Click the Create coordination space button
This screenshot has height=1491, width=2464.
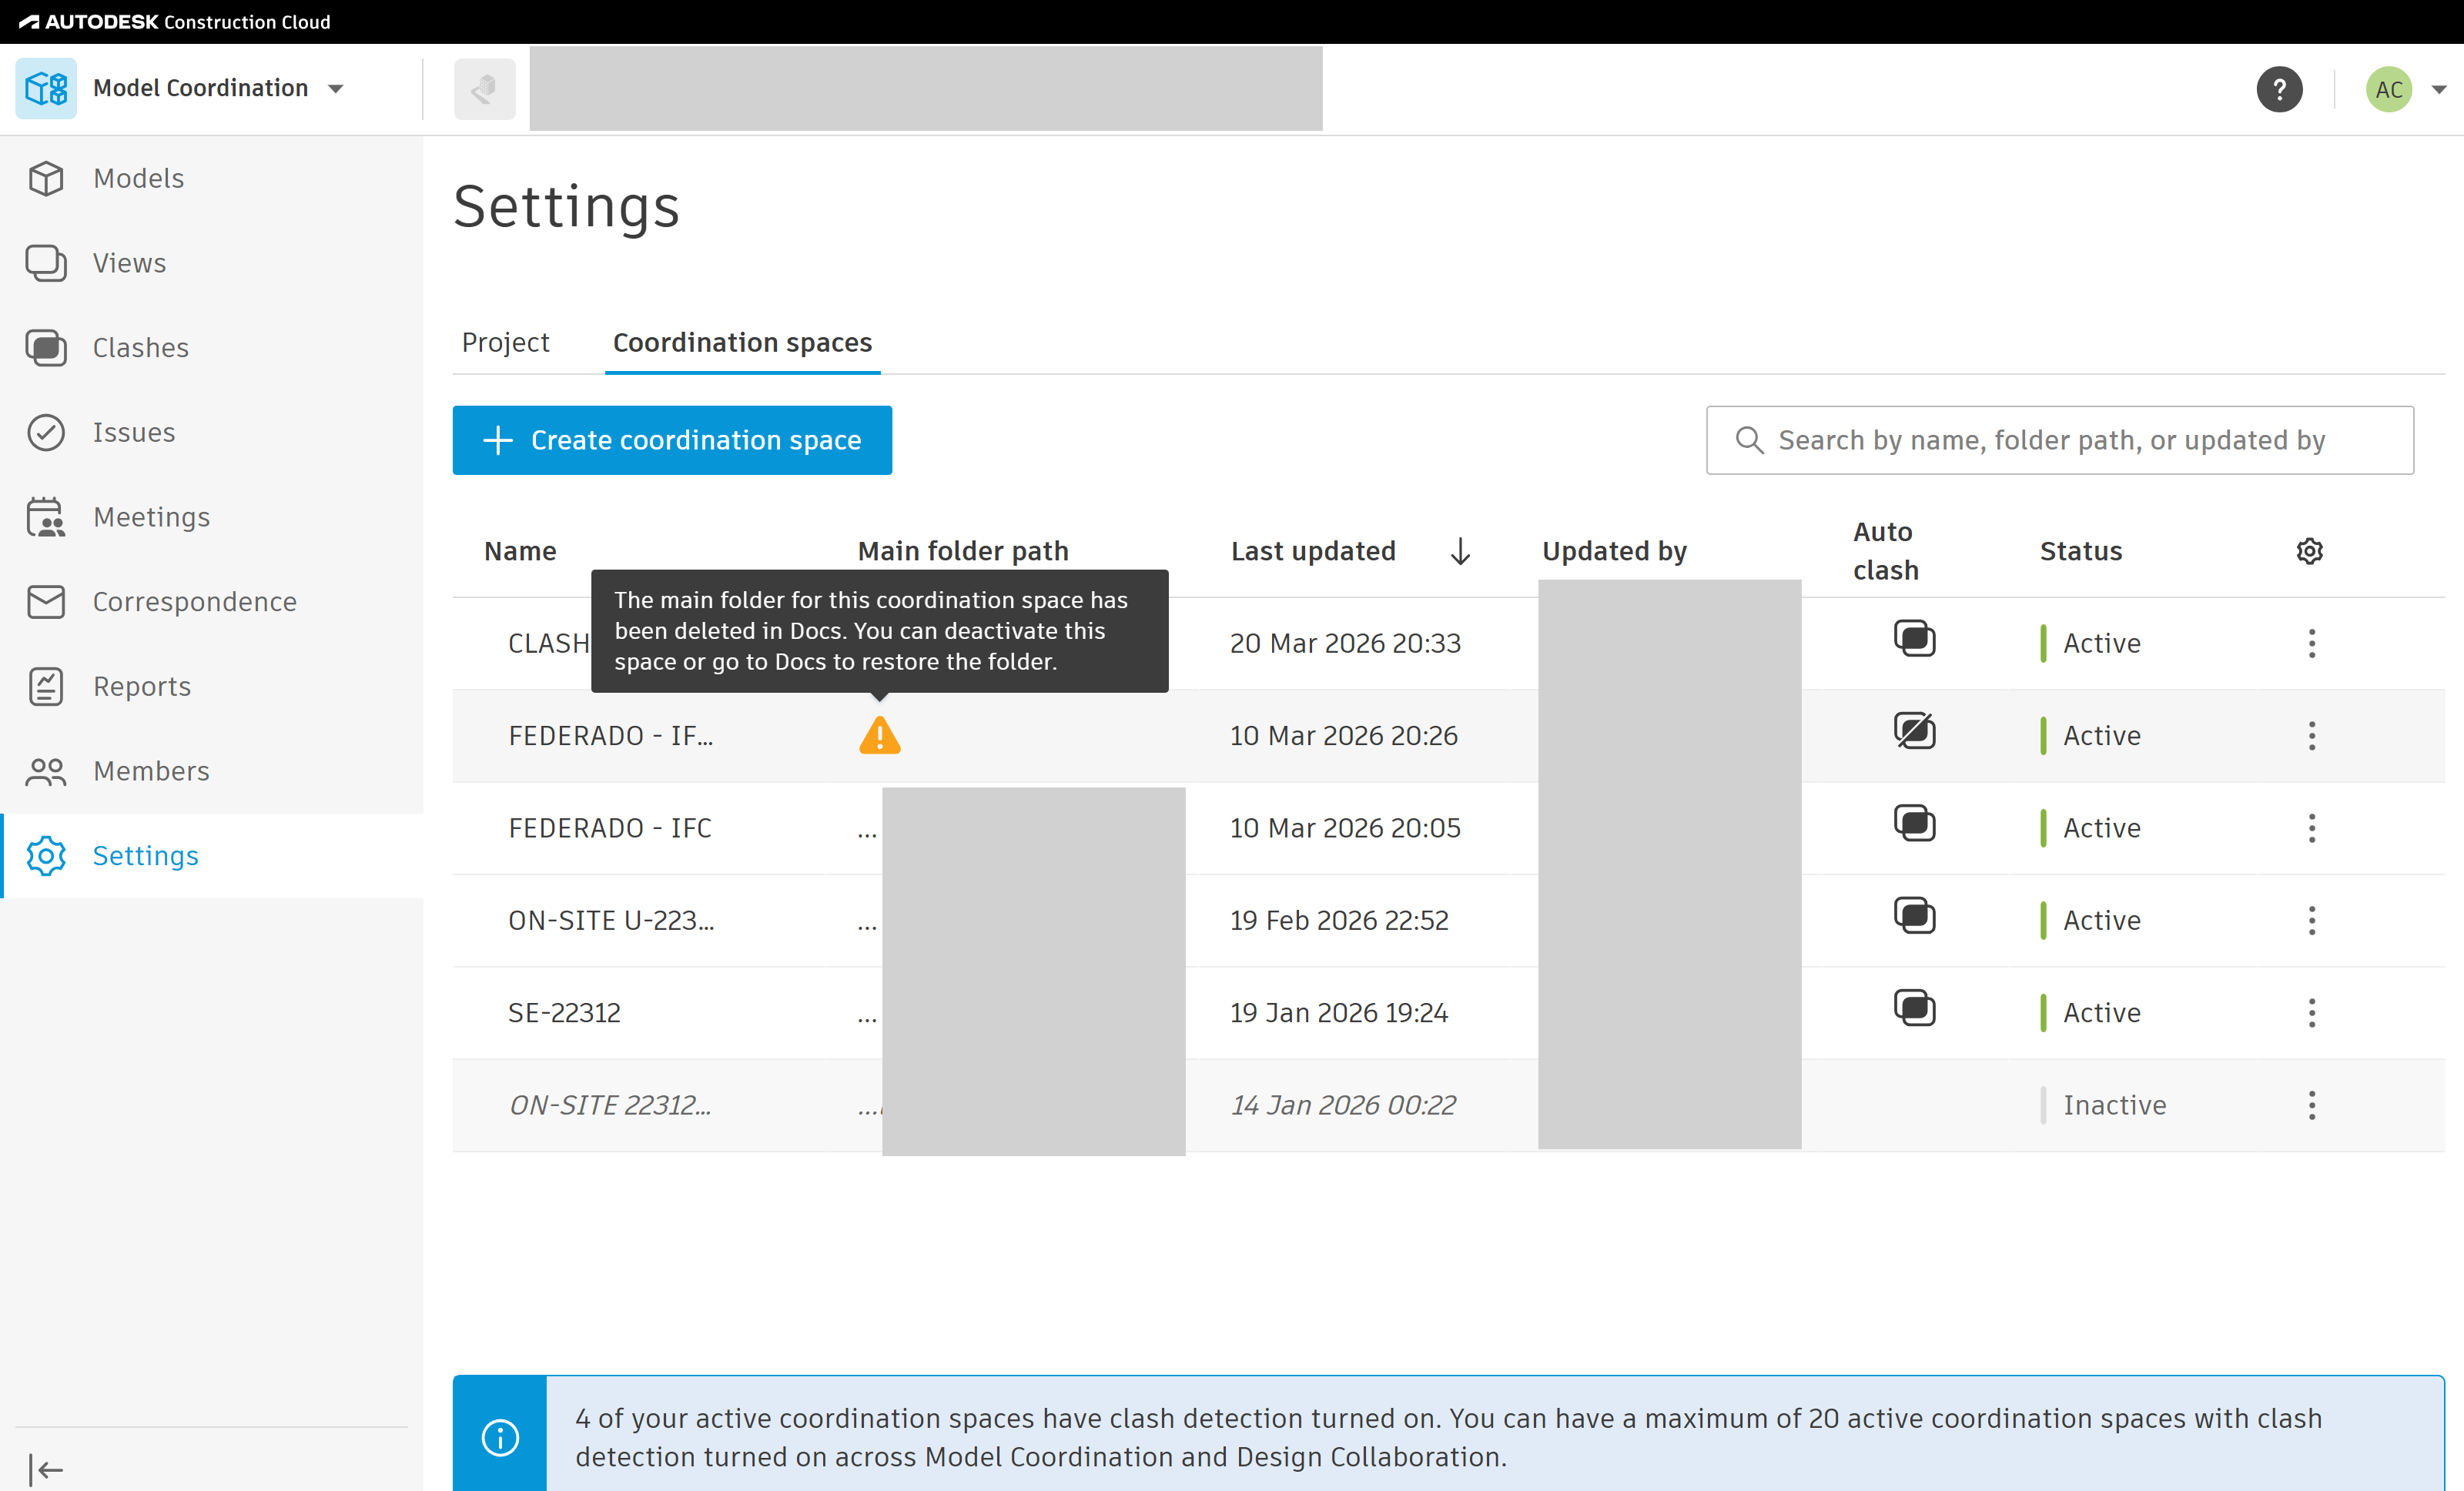(x=672, y=440)
